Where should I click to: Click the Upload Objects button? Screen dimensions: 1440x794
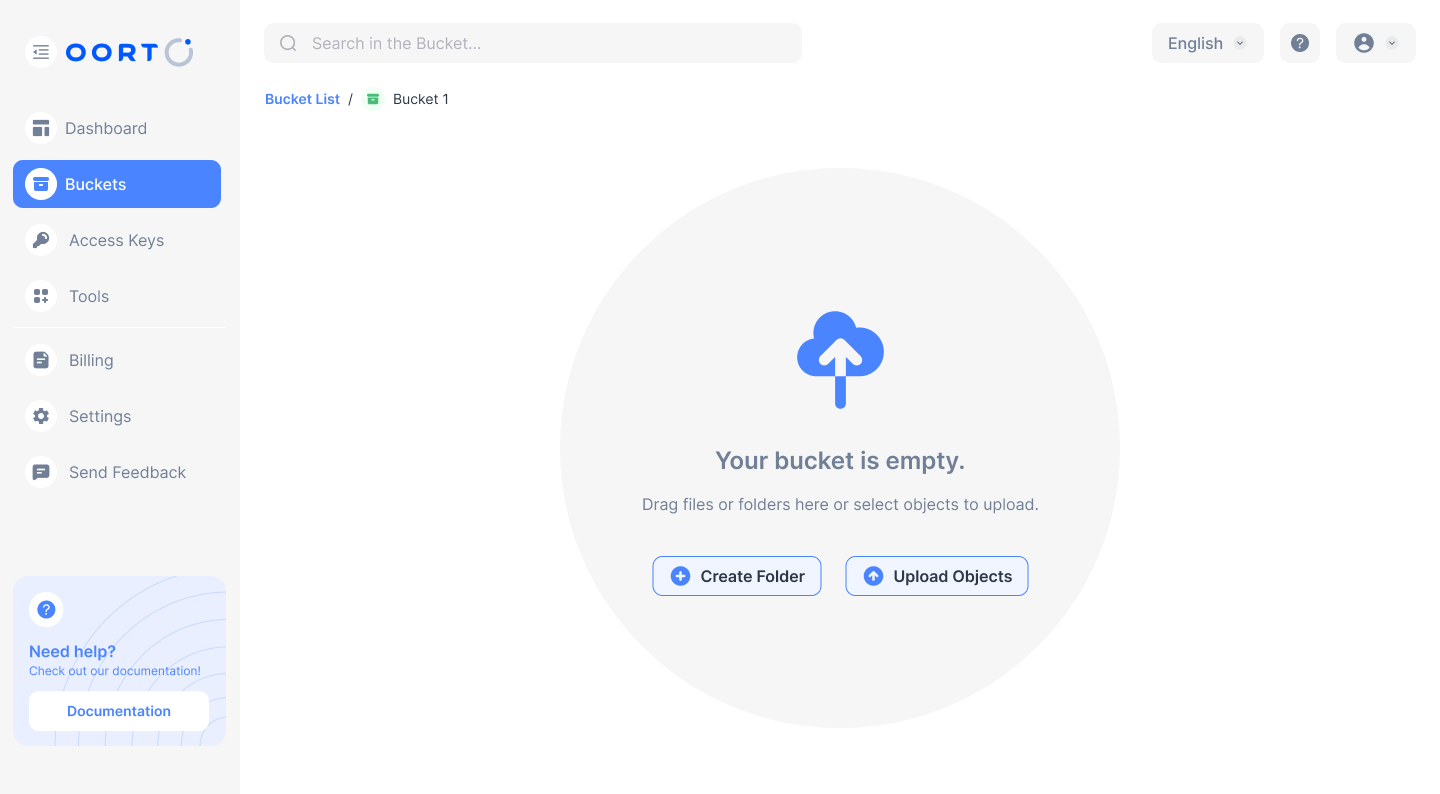(x=937, y=576)
